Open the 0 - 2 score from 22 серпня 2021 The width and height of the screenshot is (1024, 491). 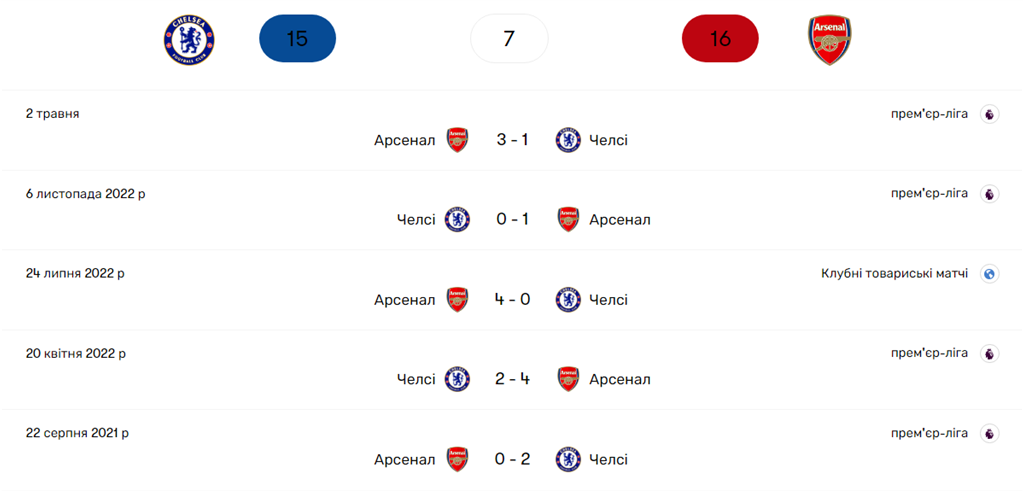513,460
